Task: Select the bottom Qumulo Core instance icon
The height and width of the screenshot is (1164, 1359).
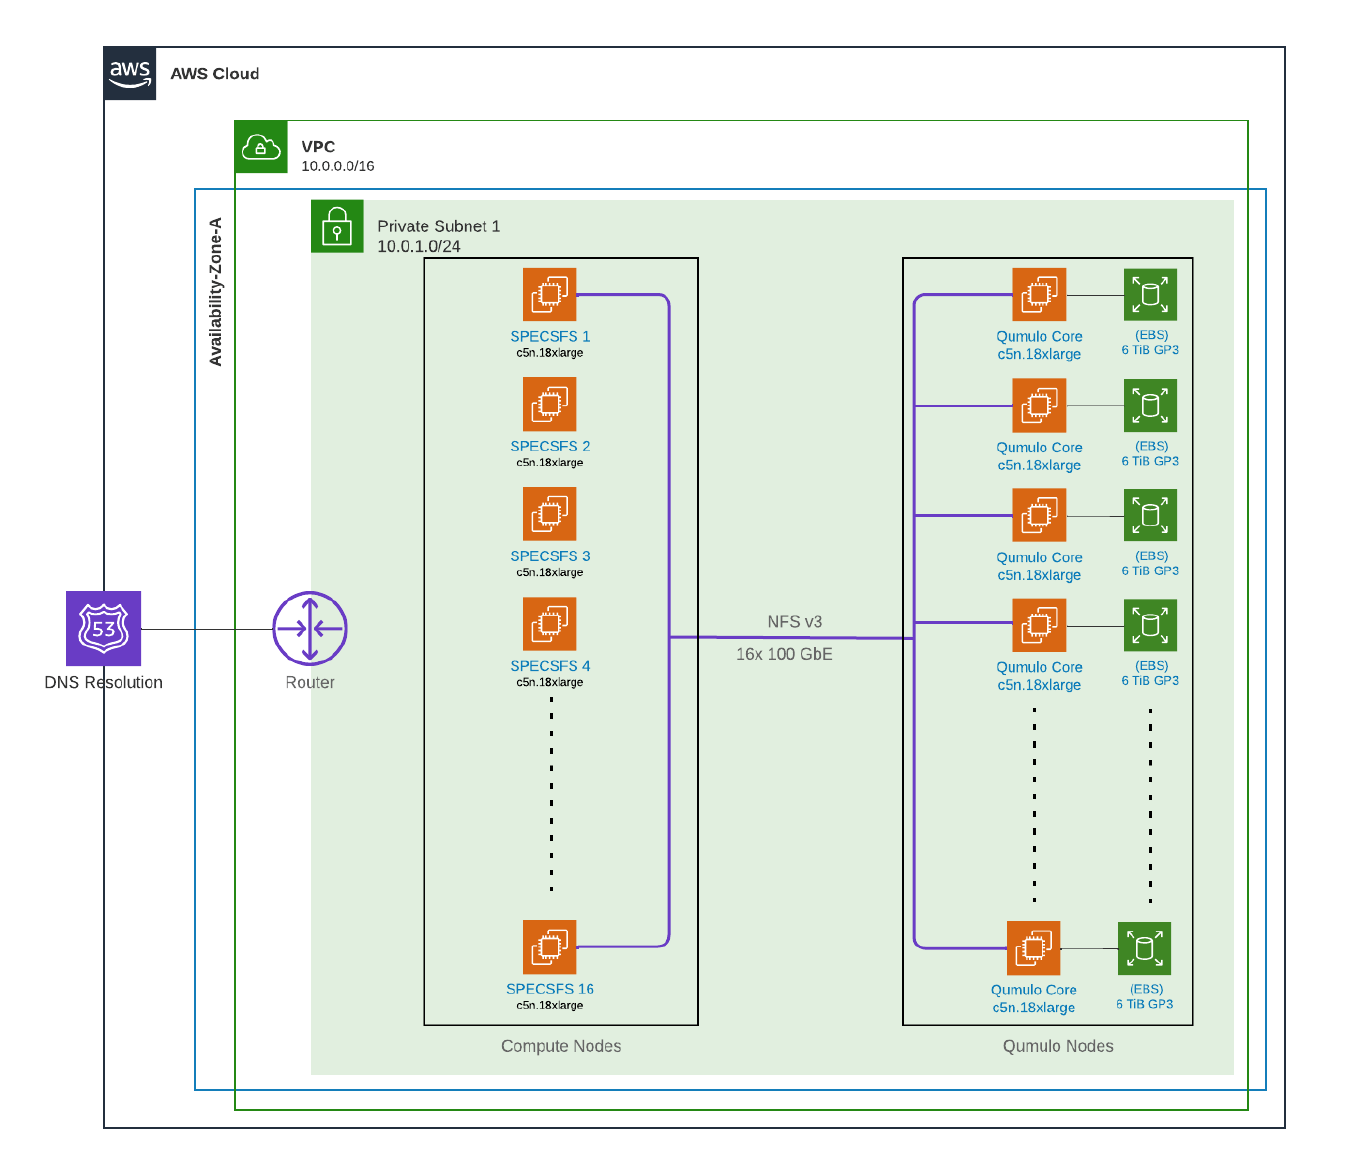Action: tap(1034, 948)
